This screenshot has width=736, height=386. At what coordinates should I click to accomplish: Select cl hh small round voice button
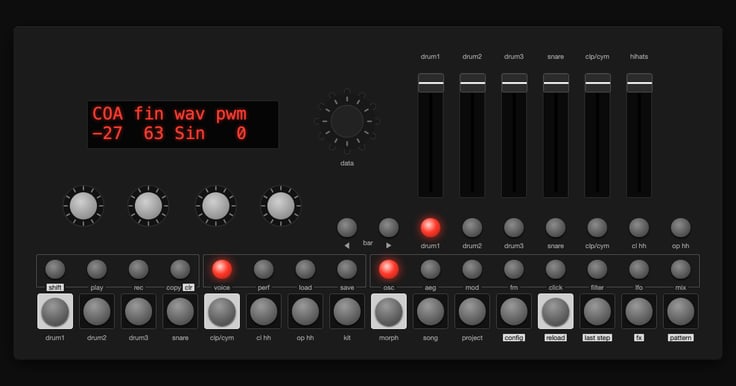click(x=639, y=228)
